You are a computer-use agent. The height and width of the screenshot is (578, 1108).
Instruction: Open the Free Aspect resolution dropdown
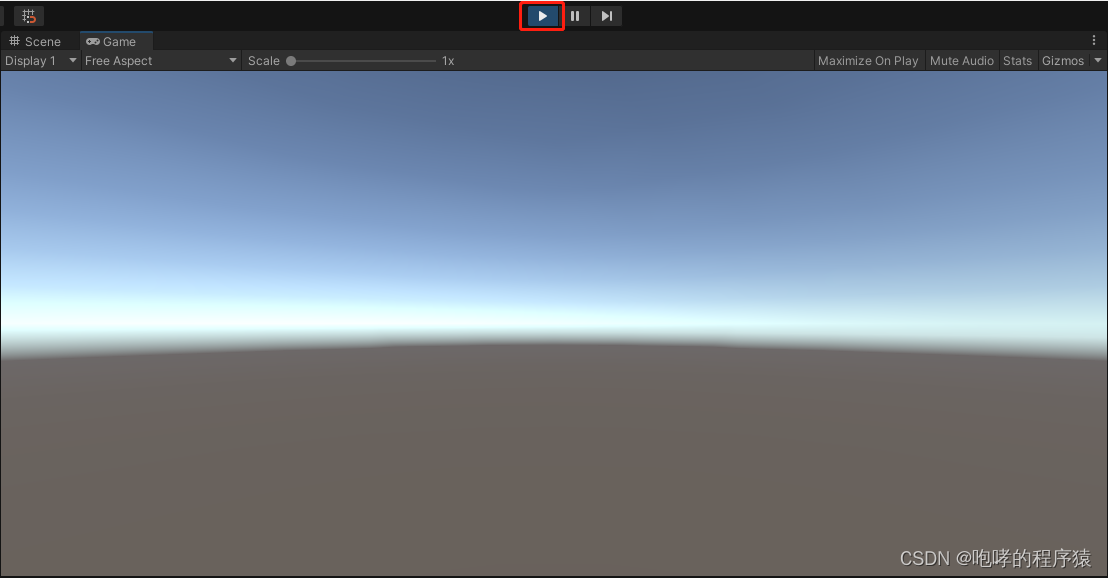(x=161, y=61)
